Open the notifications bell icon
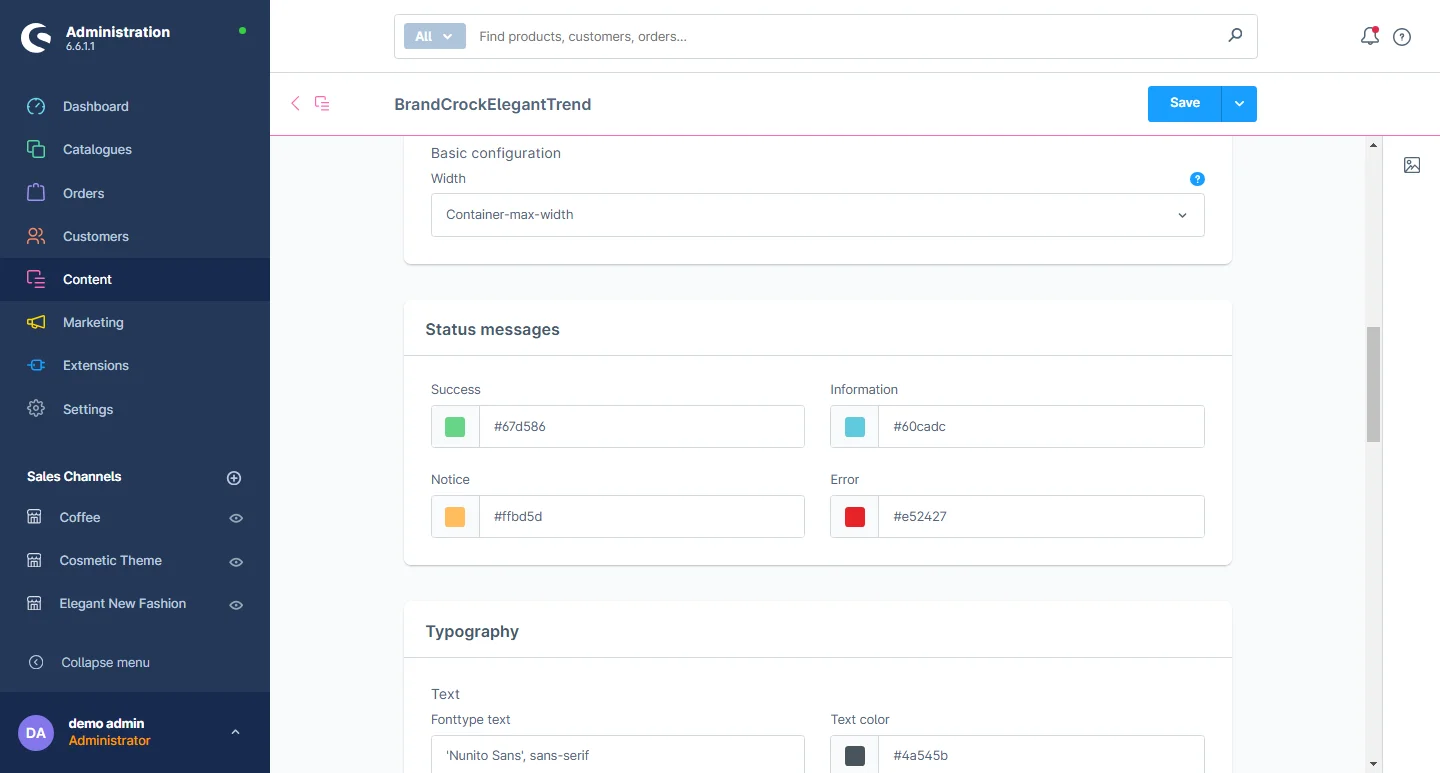The height and width of the screenshot is (773, 1440). [x=1369, y=37]
